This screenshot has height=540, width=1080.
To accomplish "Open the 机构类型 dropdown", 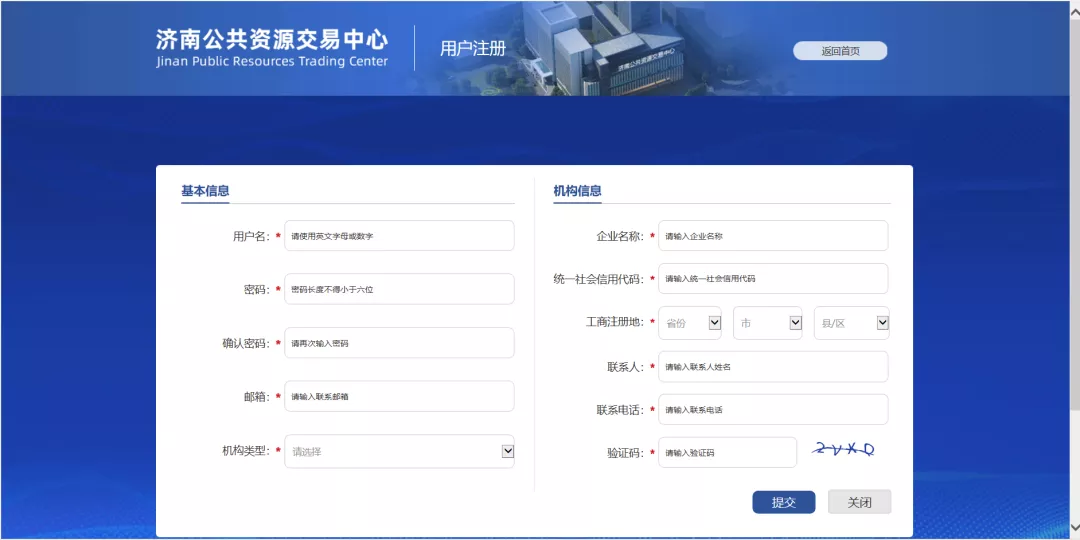I will coord(399,451).
